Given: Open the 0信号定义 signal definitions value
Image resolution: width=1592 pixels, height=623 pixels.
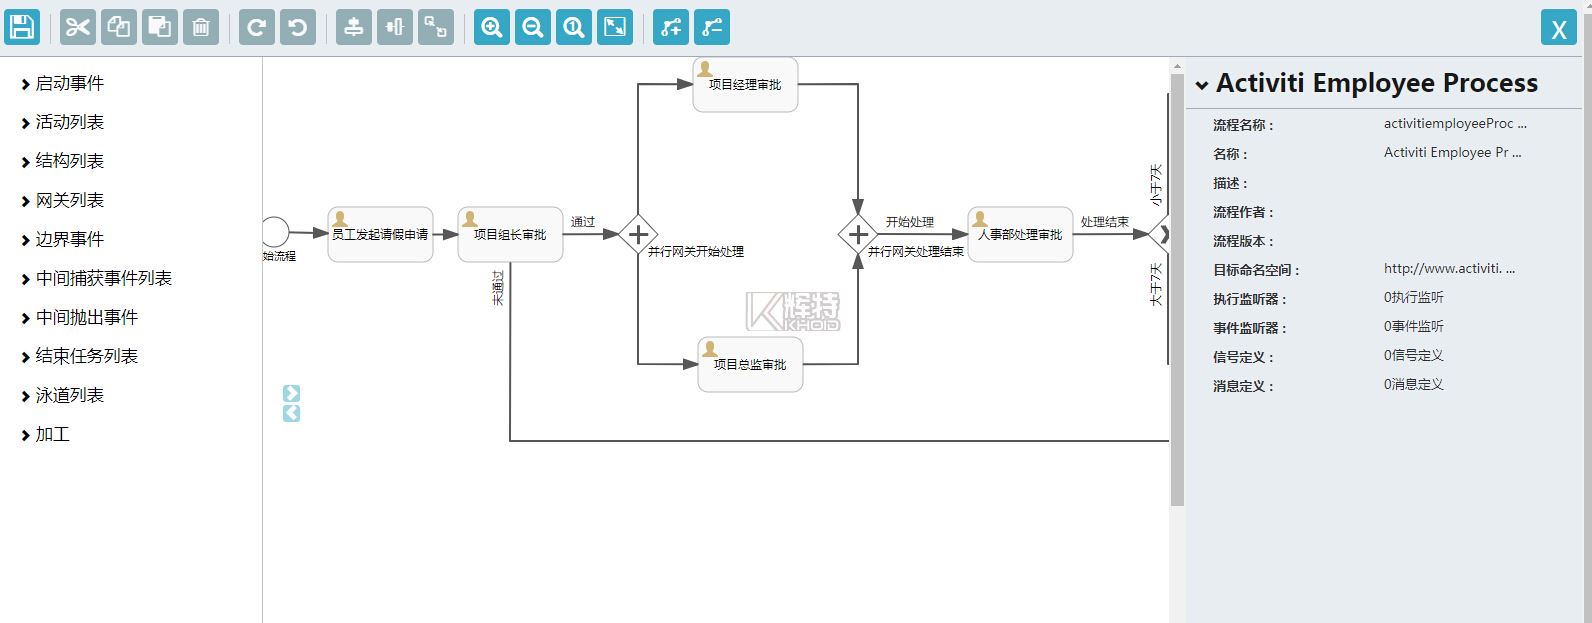Looking at the screenshot, I should (x=1414, y=355).
